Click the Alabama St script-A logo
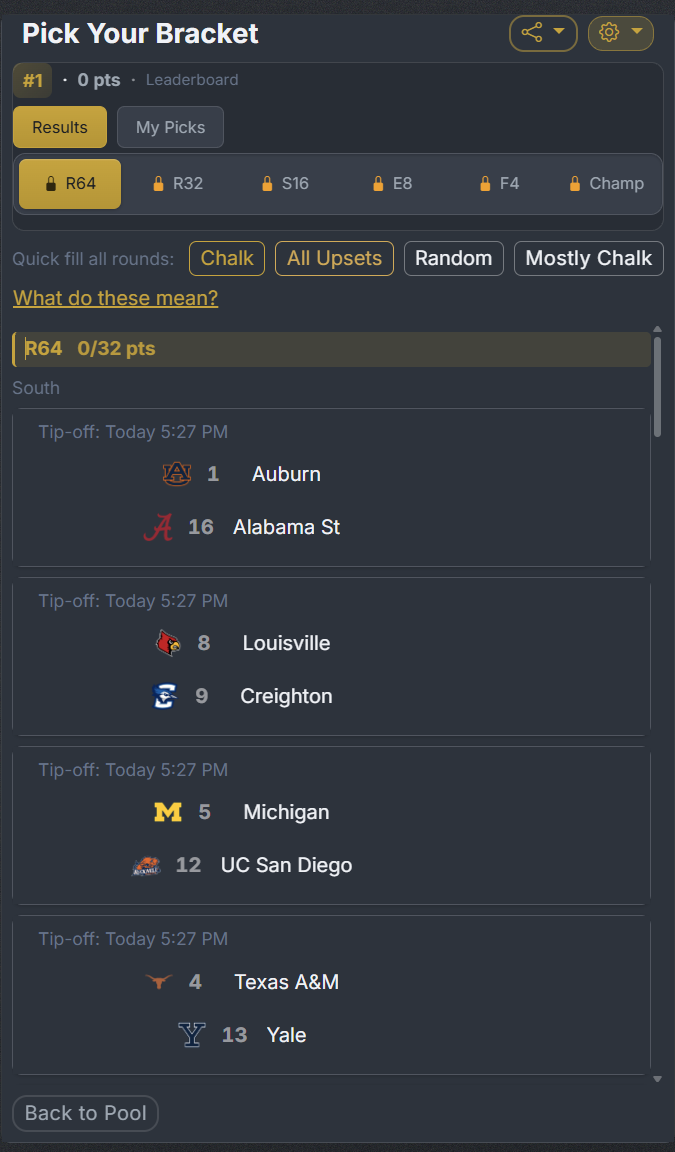This screenshot has height=1152, width=675. [x=158, y=527]
